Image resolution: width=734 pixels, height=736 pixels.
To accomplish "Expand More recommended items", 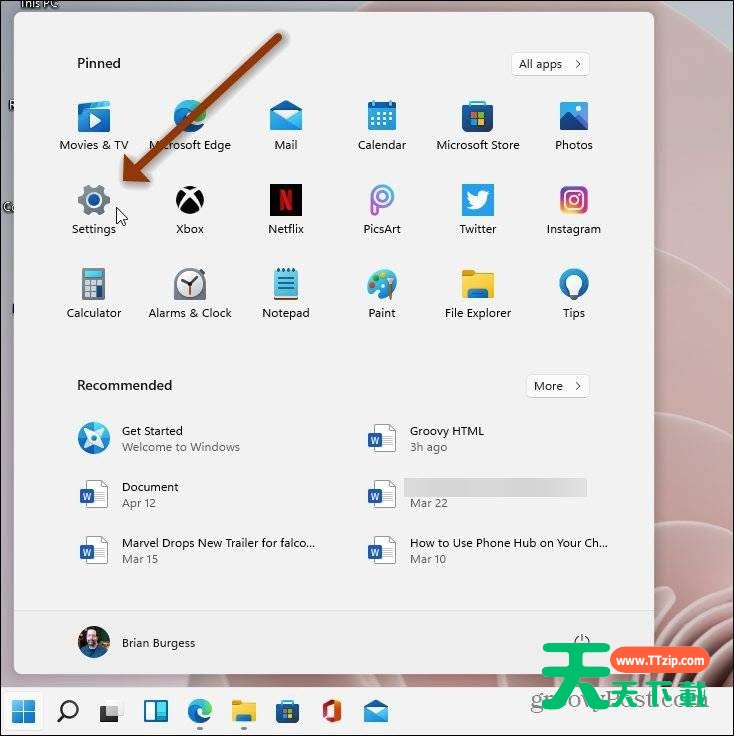I will pos(557,386).
